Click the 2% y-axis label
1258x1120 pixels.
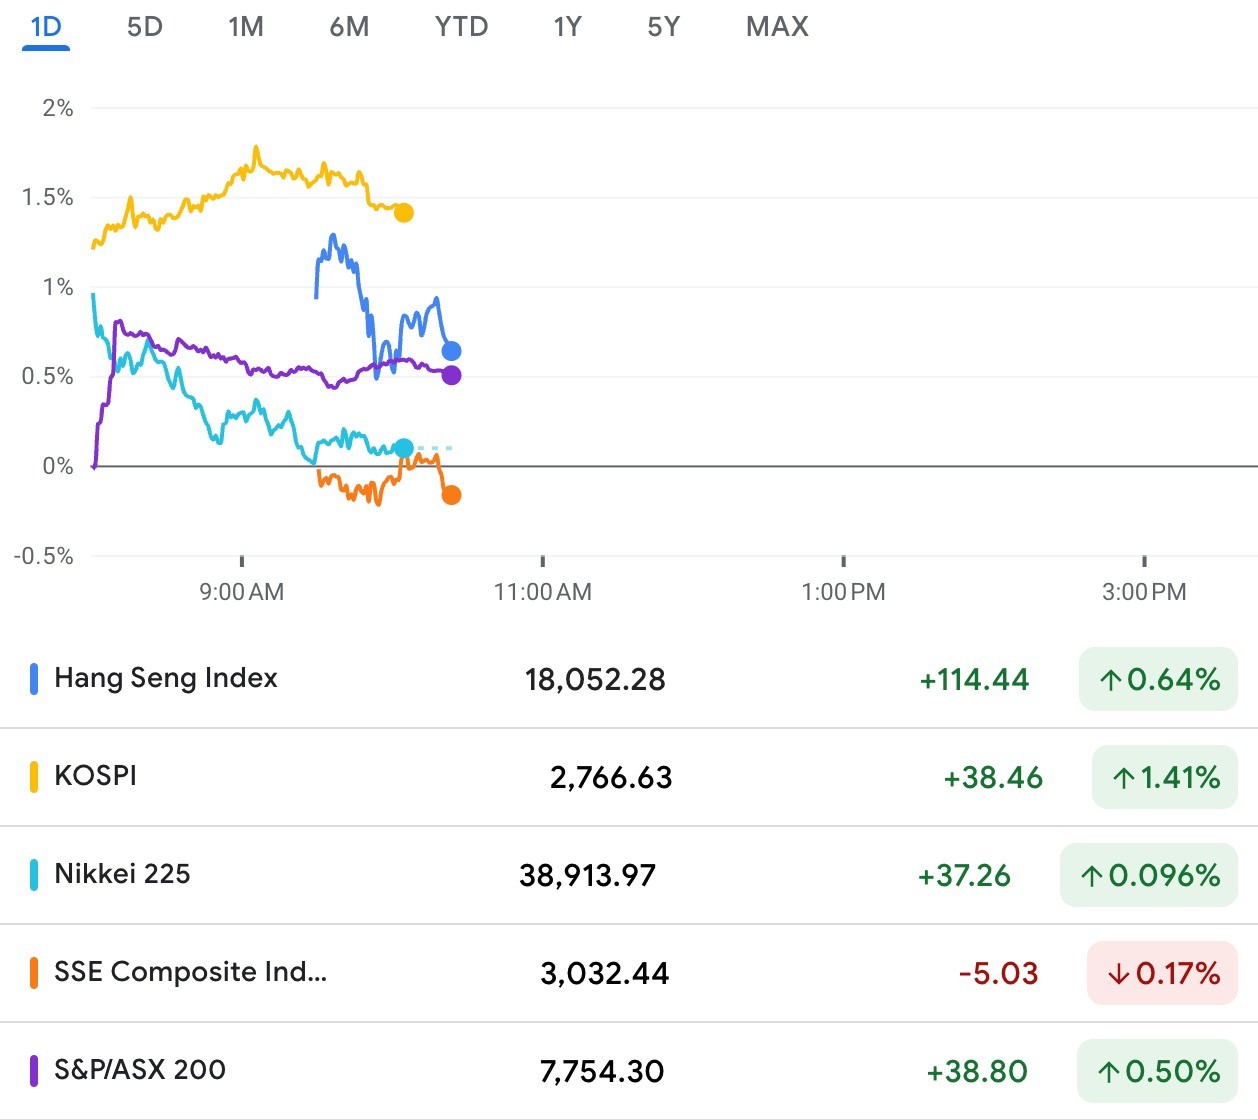point(58,108)
